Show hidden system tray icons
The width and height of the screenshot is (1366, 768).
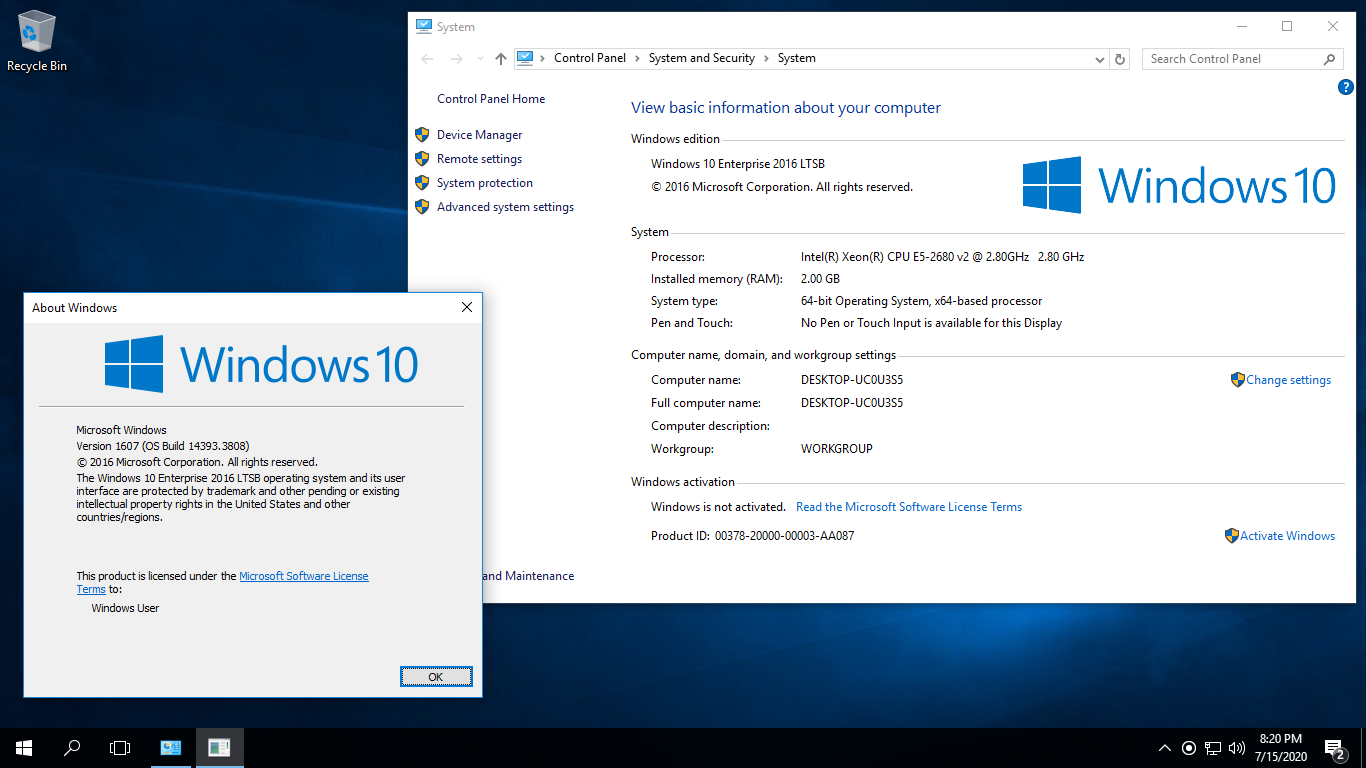coord(1164,748)
